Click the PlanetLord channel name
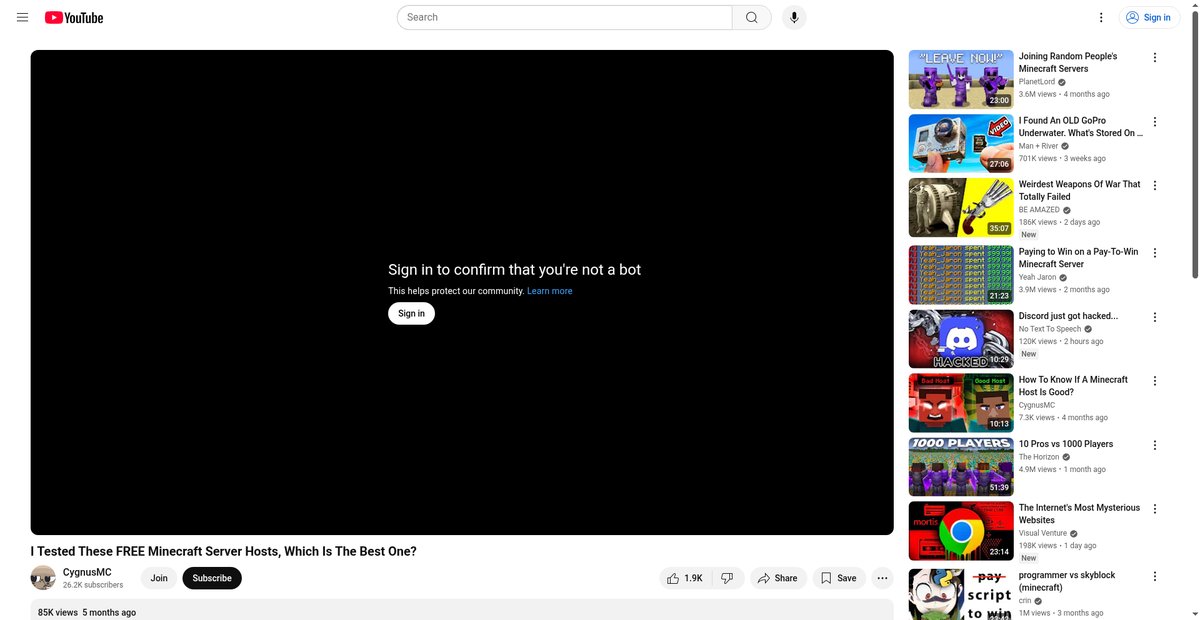 coord(1037,82)
